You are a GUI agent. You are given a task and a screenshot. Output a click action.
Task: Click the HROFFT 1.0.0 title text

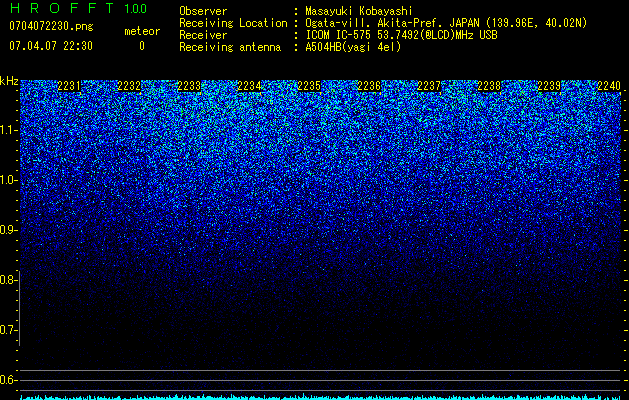click(x=78, y=8)
